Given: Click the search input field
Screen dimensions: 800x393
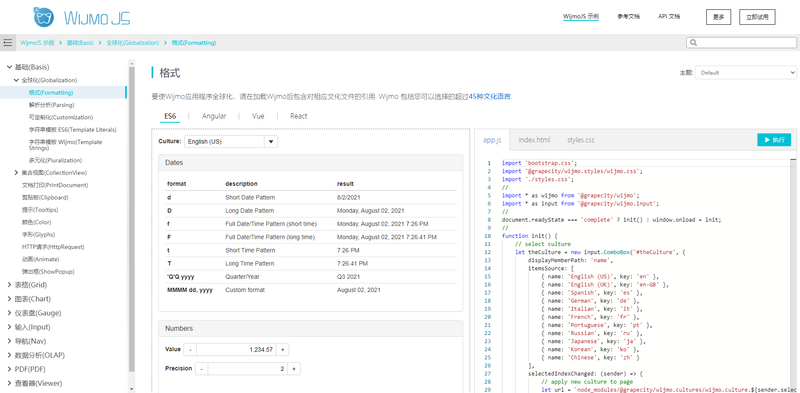Looking at the screenshot, I should (740, 43).
